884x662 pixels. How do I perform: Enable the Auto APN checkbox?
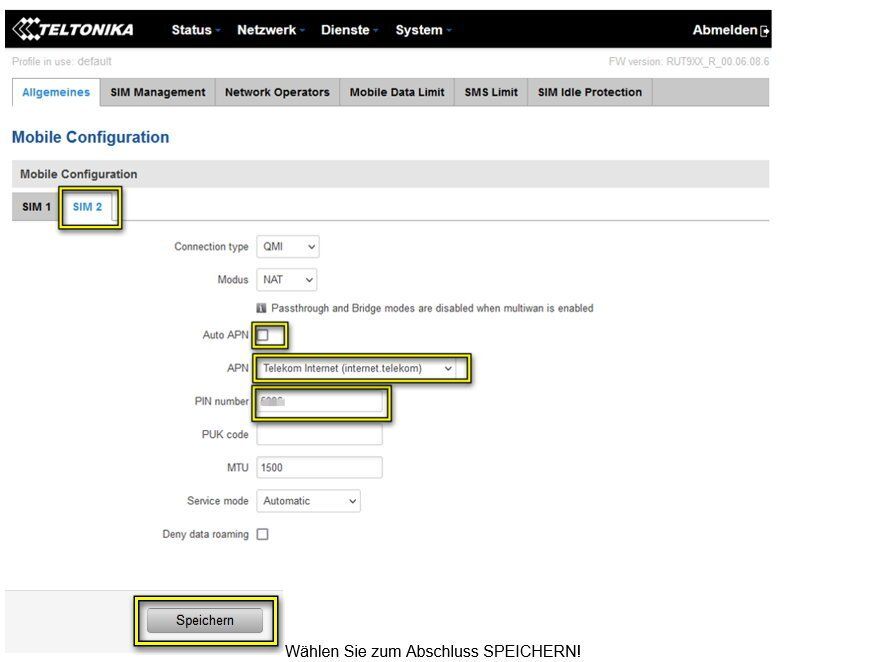coord(263,335)
